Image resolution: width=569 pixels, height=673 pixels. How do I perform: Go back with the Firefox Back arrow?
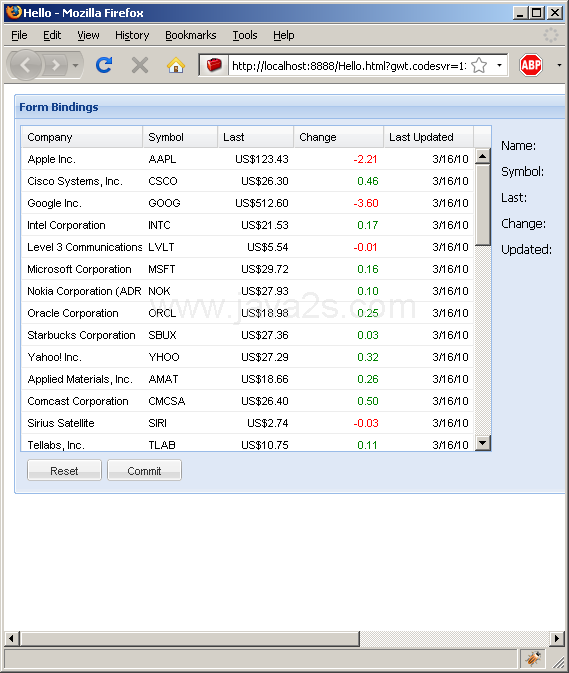click(25, 65)
